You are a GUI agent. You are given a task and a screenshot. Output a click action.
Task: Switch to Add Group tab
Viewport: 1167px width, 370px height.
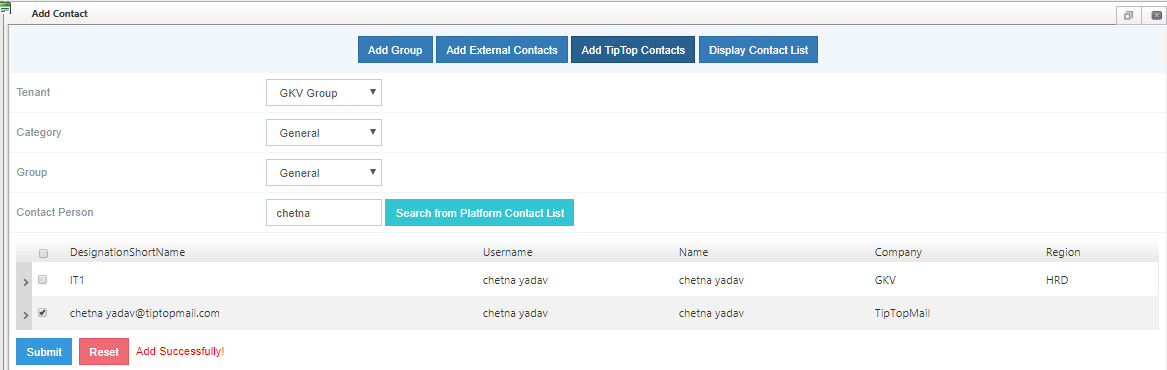[395, 50]
